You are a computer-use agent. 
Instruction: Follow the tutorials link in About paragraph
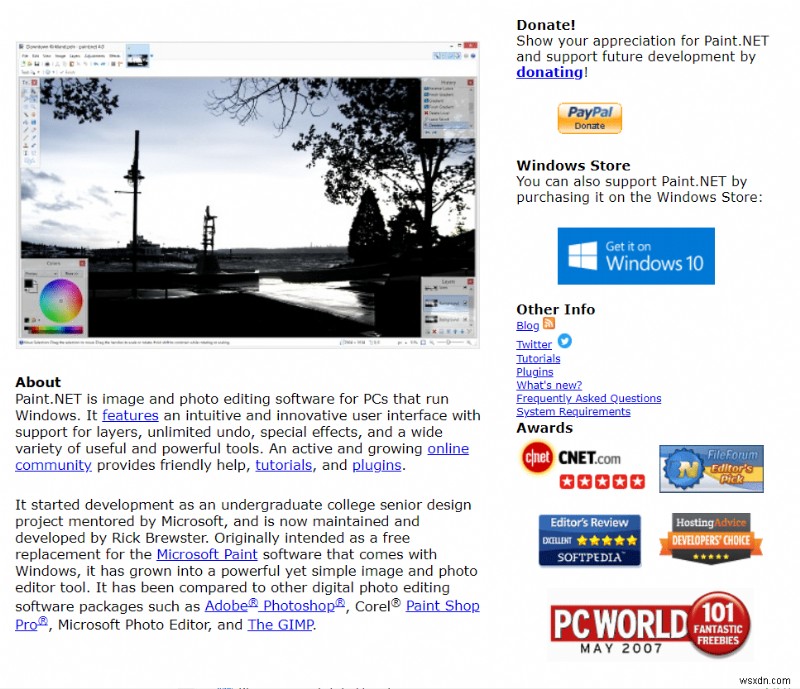[284, 465]
